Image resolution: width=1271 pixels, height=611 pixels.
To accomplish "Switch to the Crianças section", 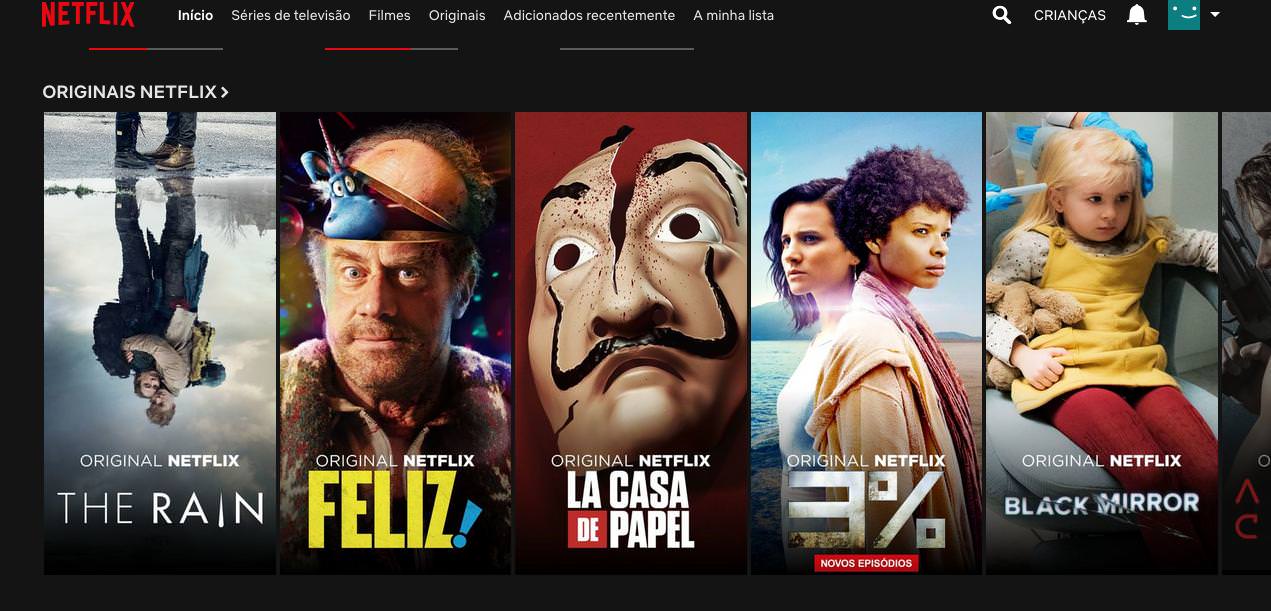I will point(1070,15).
